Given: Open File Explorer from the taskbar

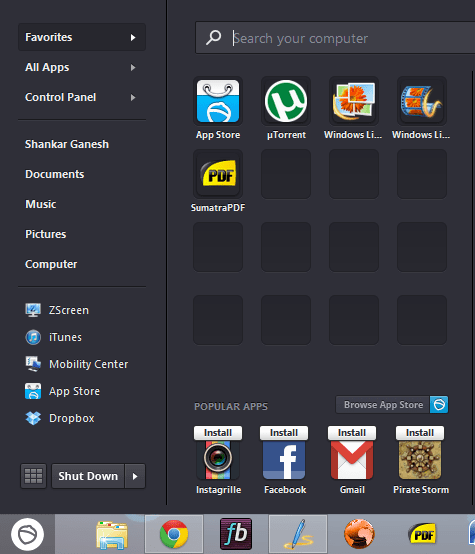Looking at the screenshot, I should [112, 535].
